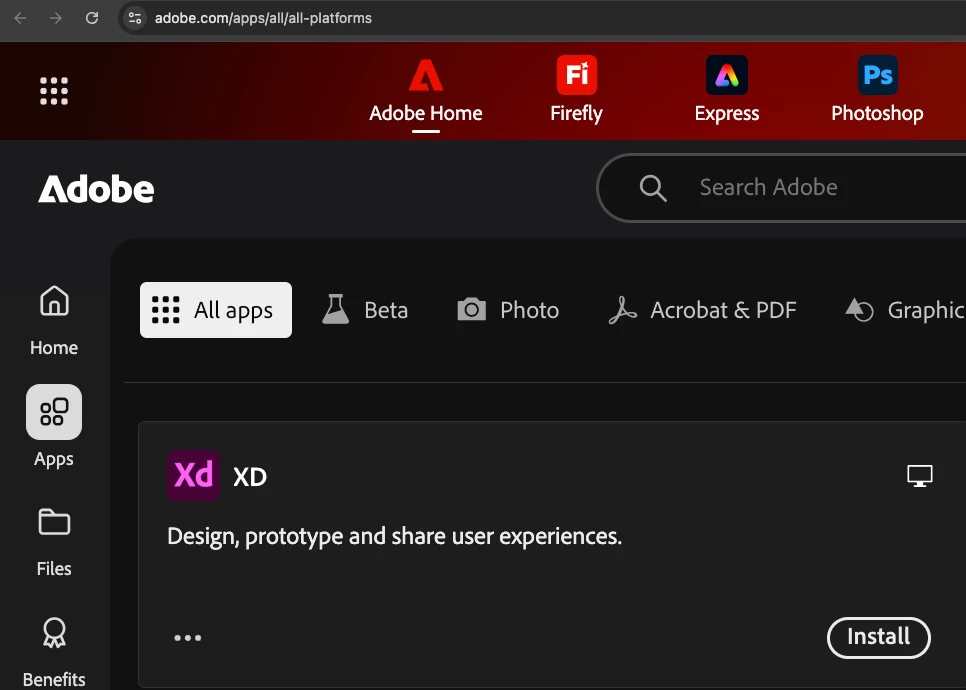This screenshot has height=690, width=966.
Task: Reload the browser page
Action: (x=92, y=18)
